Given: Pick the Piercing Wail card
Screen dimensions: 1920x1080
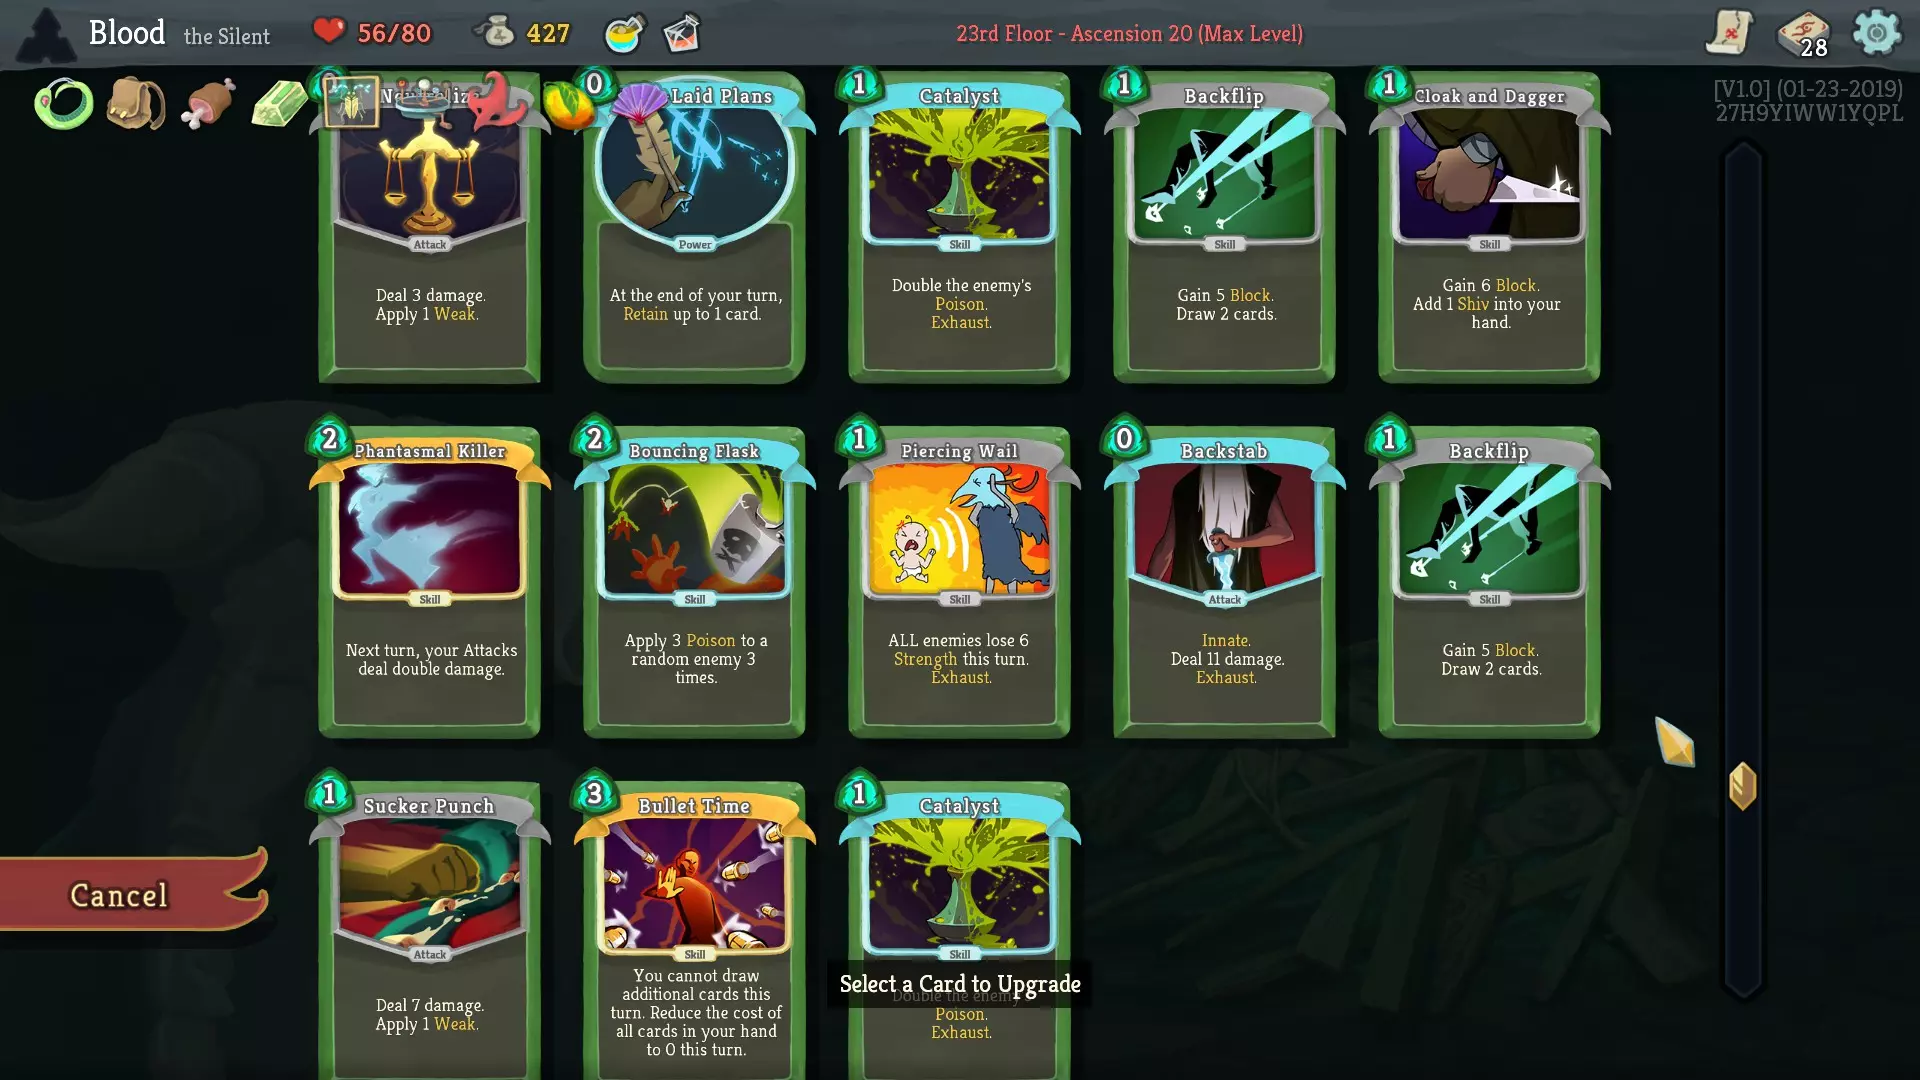Looking at the screenshot, I should [960, 580].
